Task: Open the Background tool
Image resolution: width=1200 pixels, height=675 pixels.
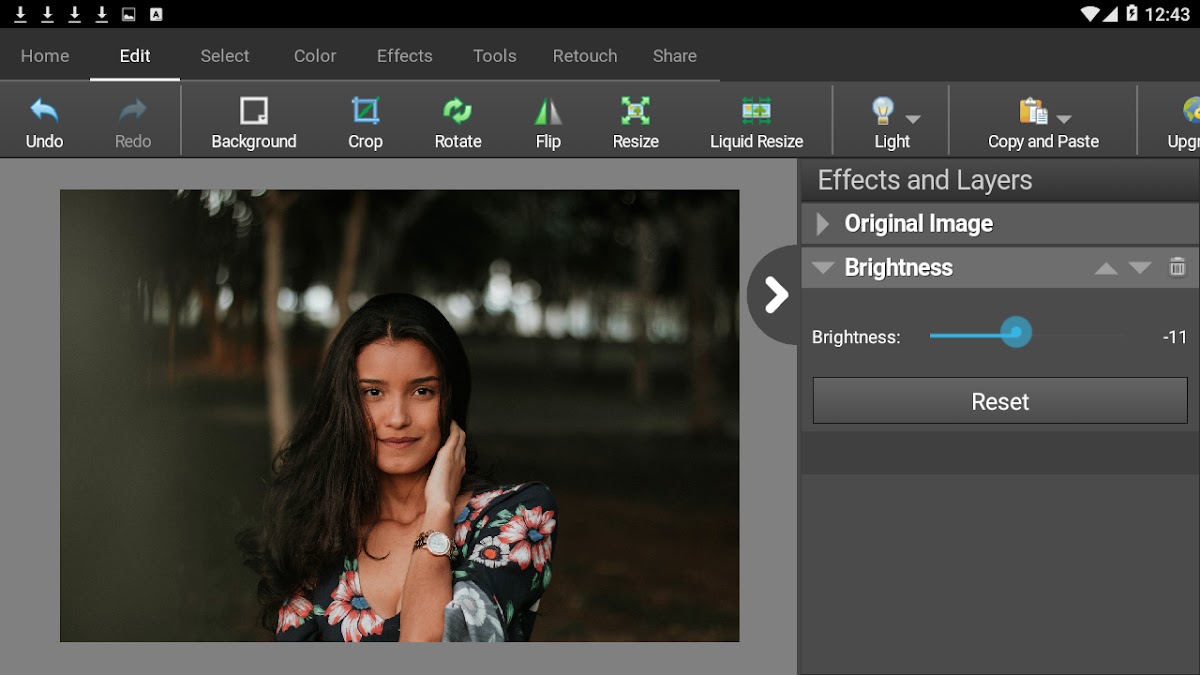Action: [x=254, y=122]
